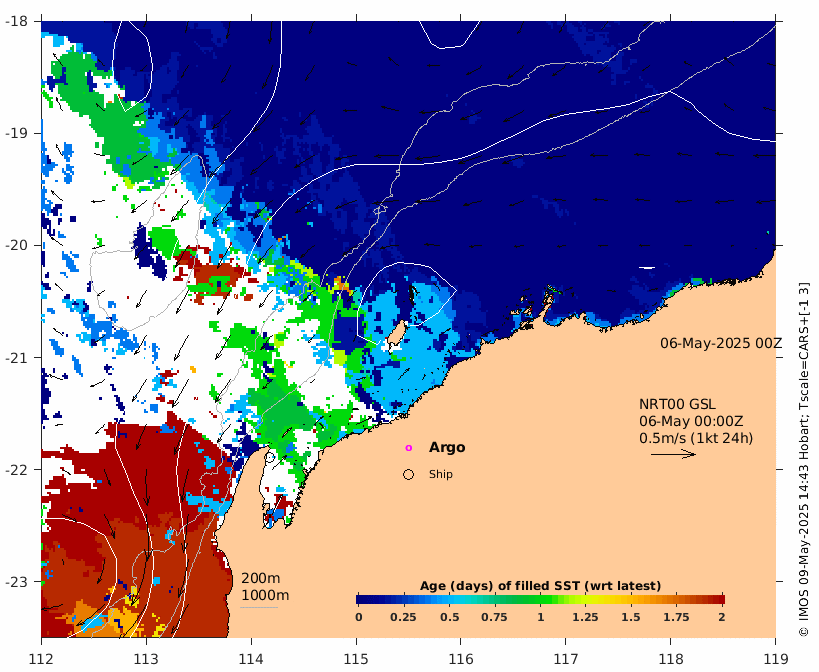
Task: Click the latitude axis label '-20'
Action: tap(17, 245)
